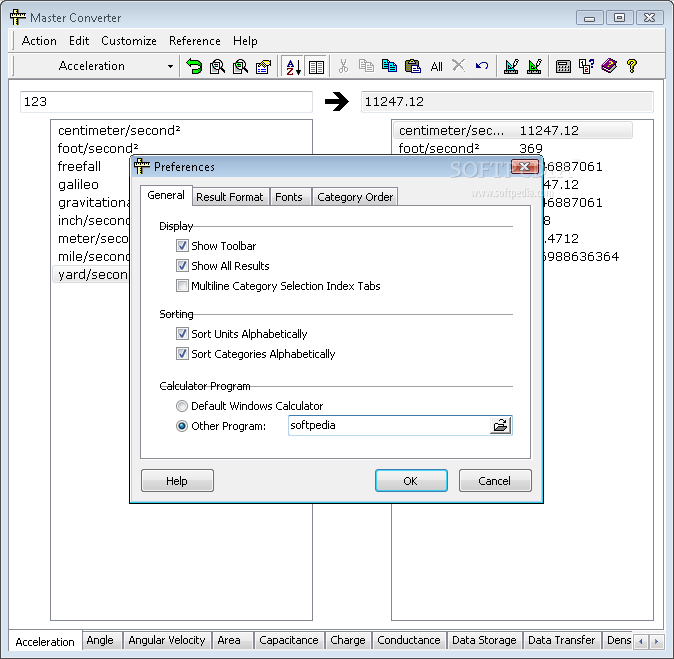Click the result field showing 11247.12
Viewport: 674px width, 659px height.
pos(507,102)
